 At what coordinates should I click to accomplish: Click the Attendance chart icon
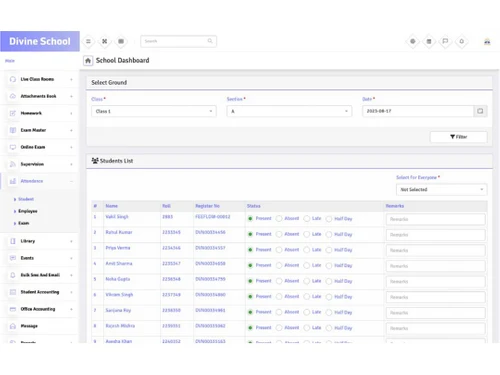(x=13, y=181)
